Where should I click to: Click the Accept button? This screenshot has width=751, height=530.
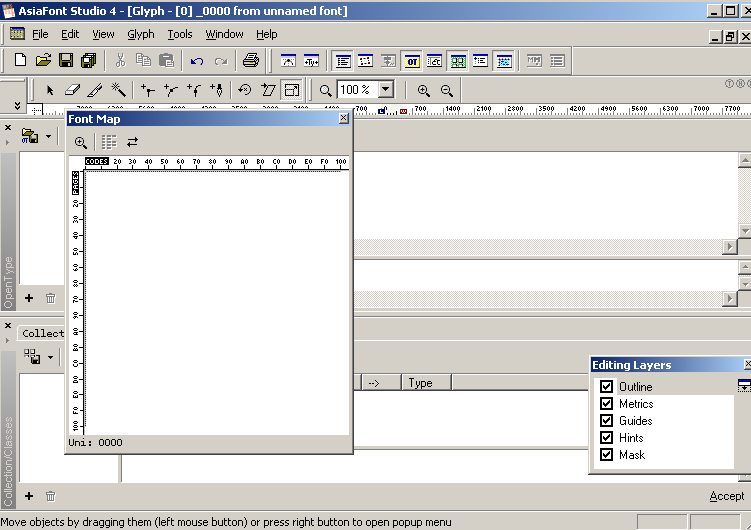[x=727, y=496]
